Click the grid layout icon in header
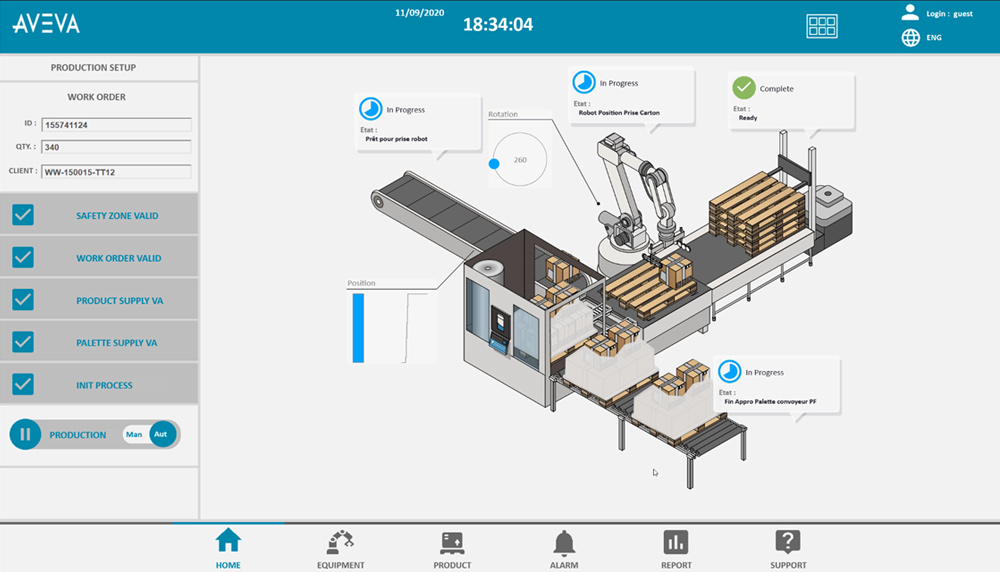Viewport: 1000px width, 572px height. [x=822, y=27]
